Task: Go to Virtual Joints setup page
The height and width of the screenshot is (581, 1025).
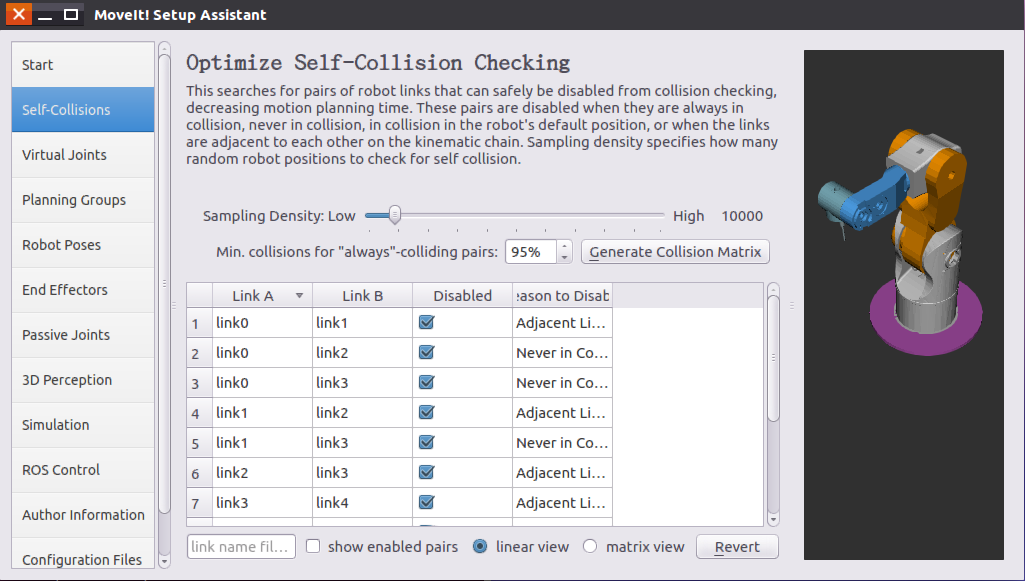Action: pyautogui.click(x=83, y=155)
